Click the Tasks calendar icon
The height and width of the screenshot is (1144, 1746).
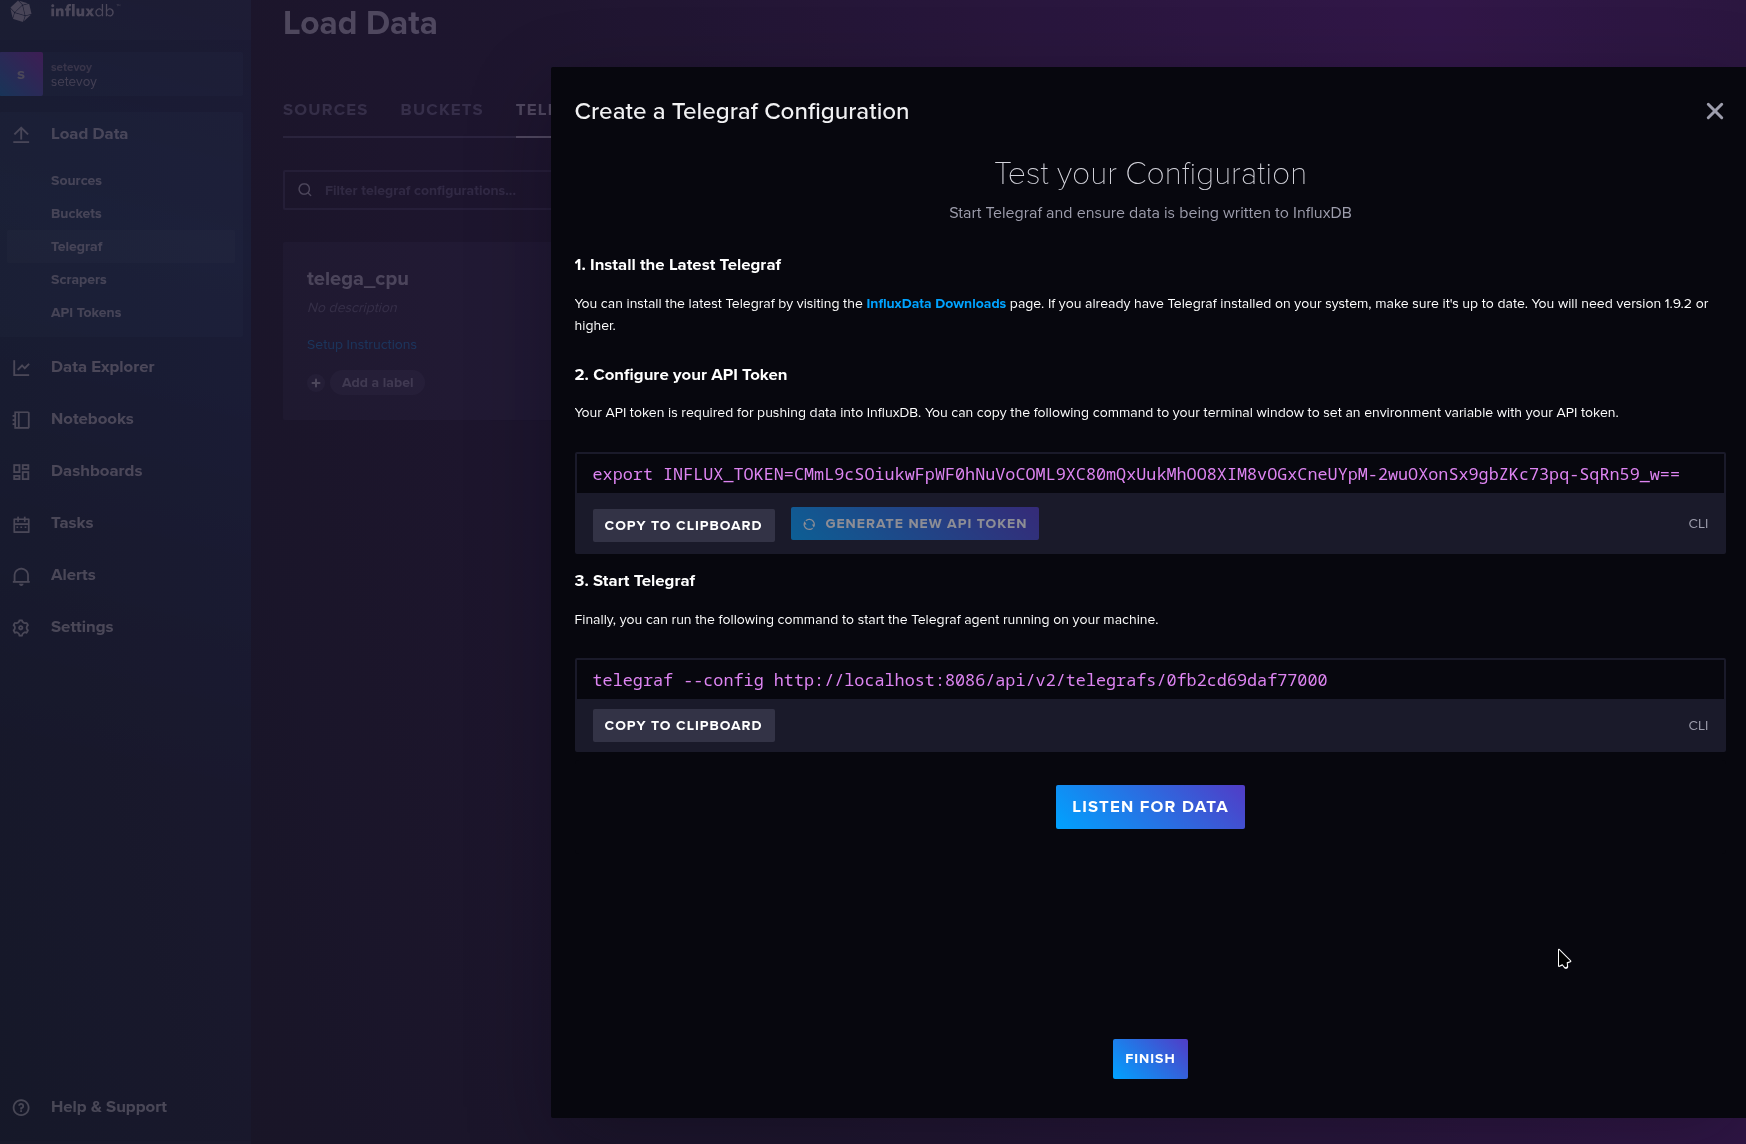[x=21, y=524]
